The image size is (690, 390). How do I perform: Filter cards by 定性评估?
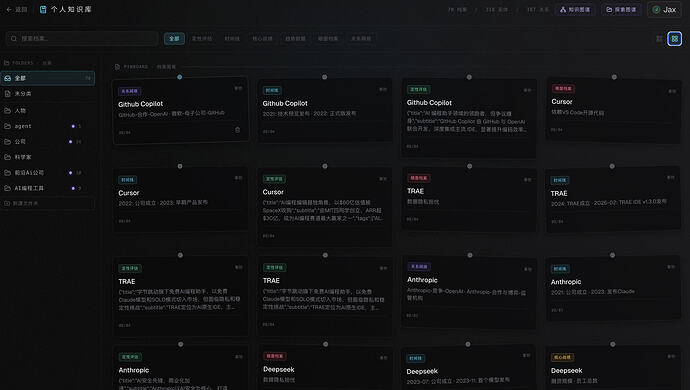202,39
